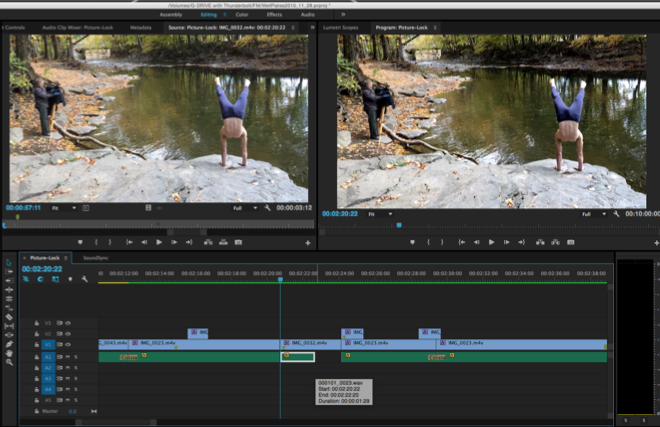Open timeline display settings wrench
Viewport: 660px width, 427px height.
(x=85, y=279)
